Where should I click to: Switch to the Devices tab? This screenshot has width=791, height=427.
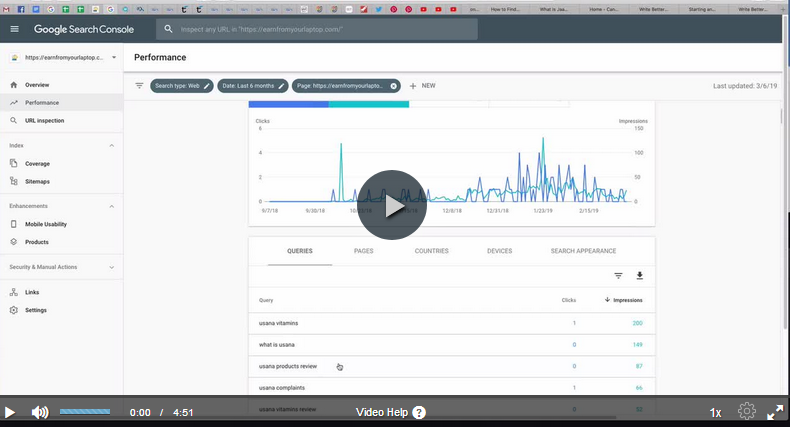tap(499, 251)
